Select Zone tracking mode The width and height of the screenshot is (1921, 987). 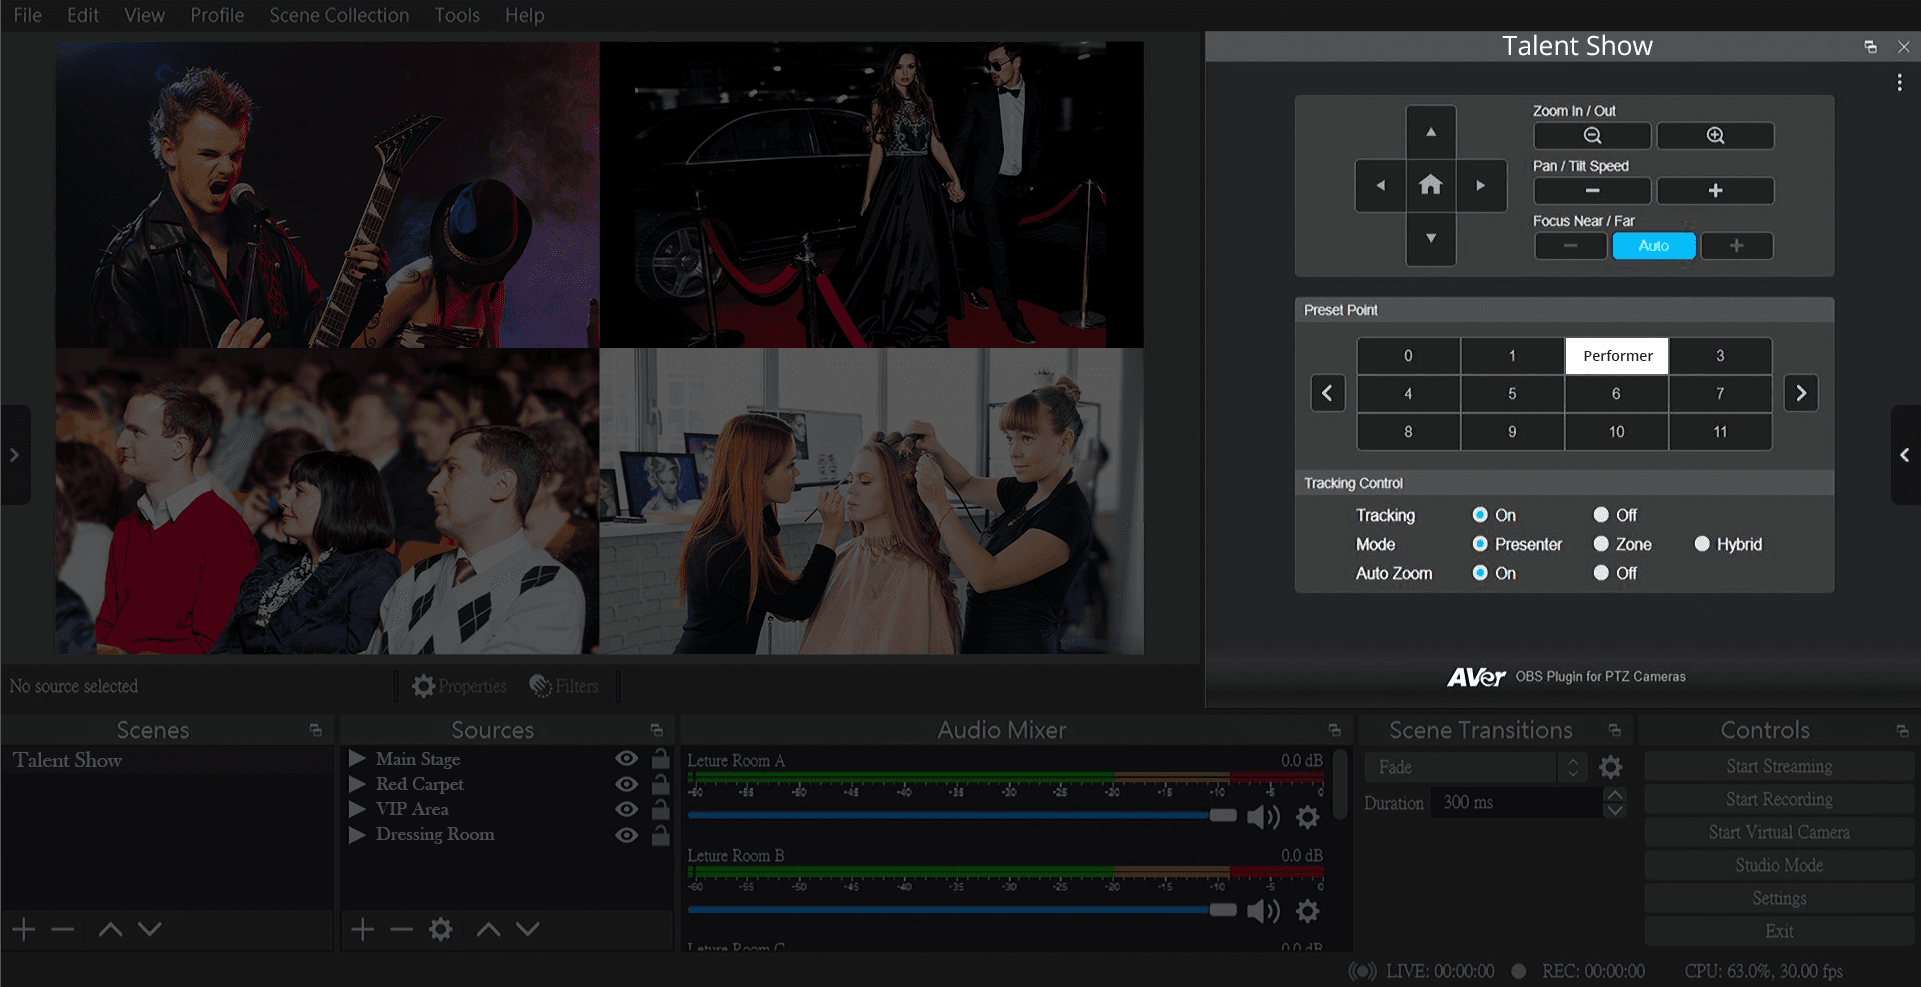pos(1601,544)
